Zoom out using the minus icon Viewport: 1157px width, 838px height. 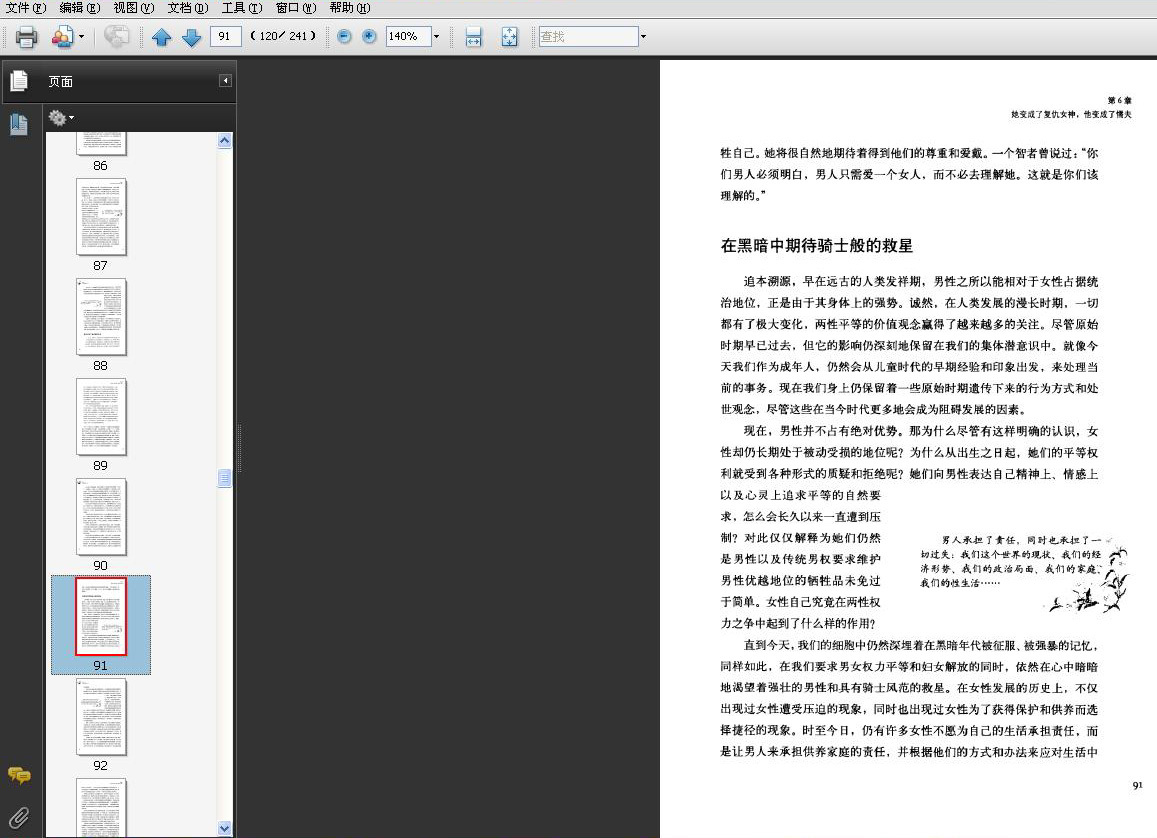tap(344, 36)
